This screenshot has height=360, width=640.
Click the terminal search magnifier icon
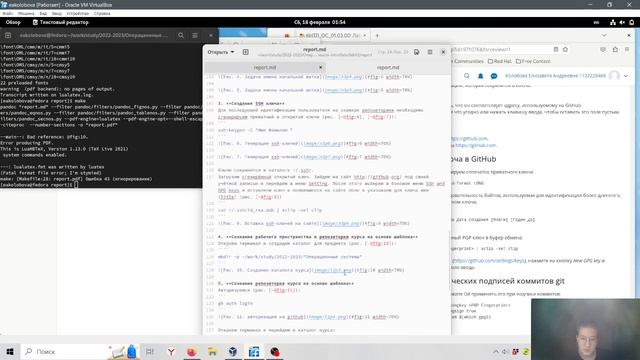[181, 36]
